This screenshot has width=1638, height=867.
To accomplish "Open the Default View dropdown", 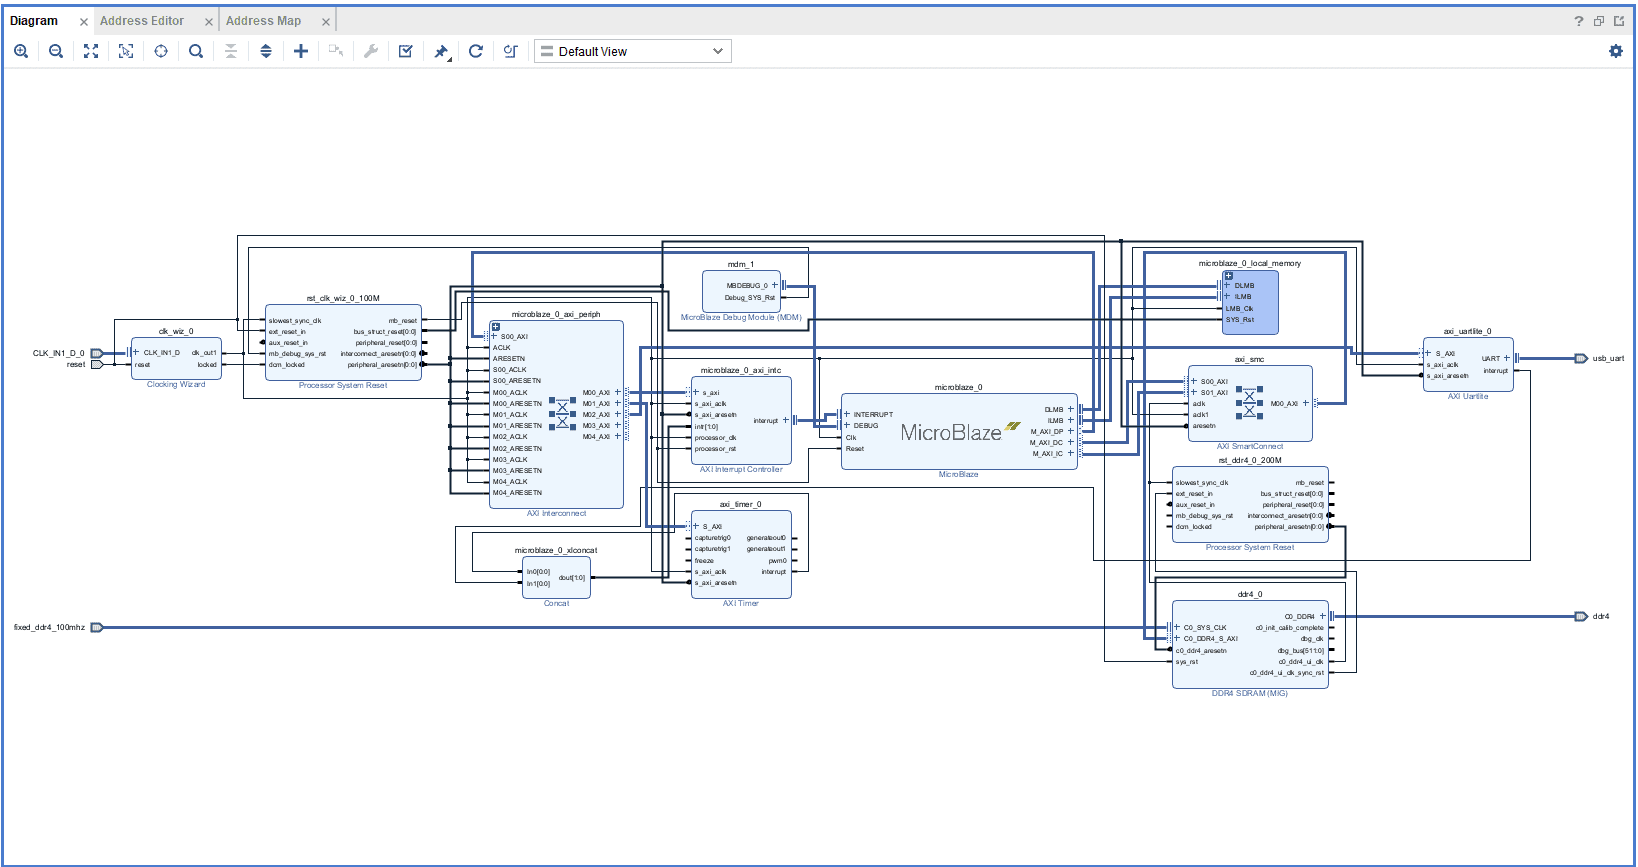I will pyautogui.click(x=633, y=51).
